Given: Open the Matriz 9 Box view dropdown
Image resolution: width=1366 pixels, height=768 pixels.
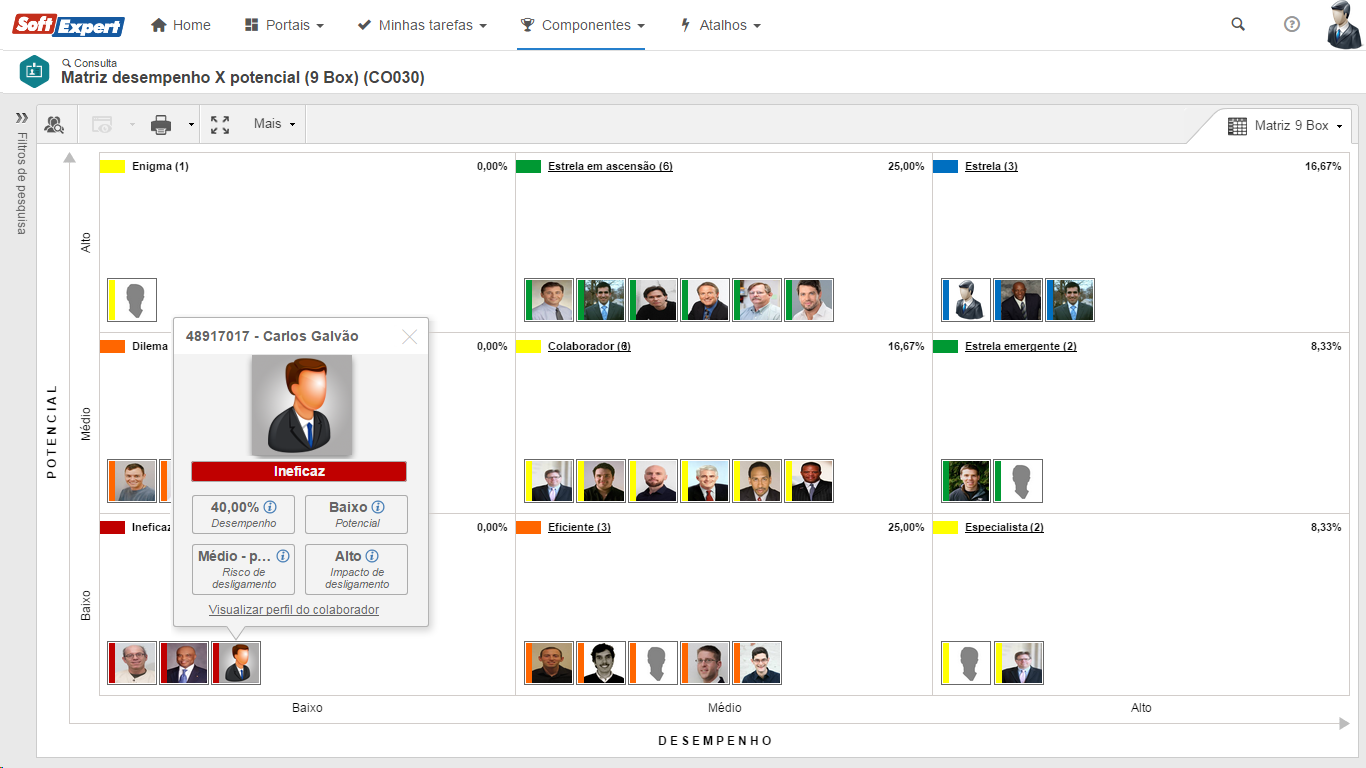Looking at the screenshot, I should pos(1284,126).
